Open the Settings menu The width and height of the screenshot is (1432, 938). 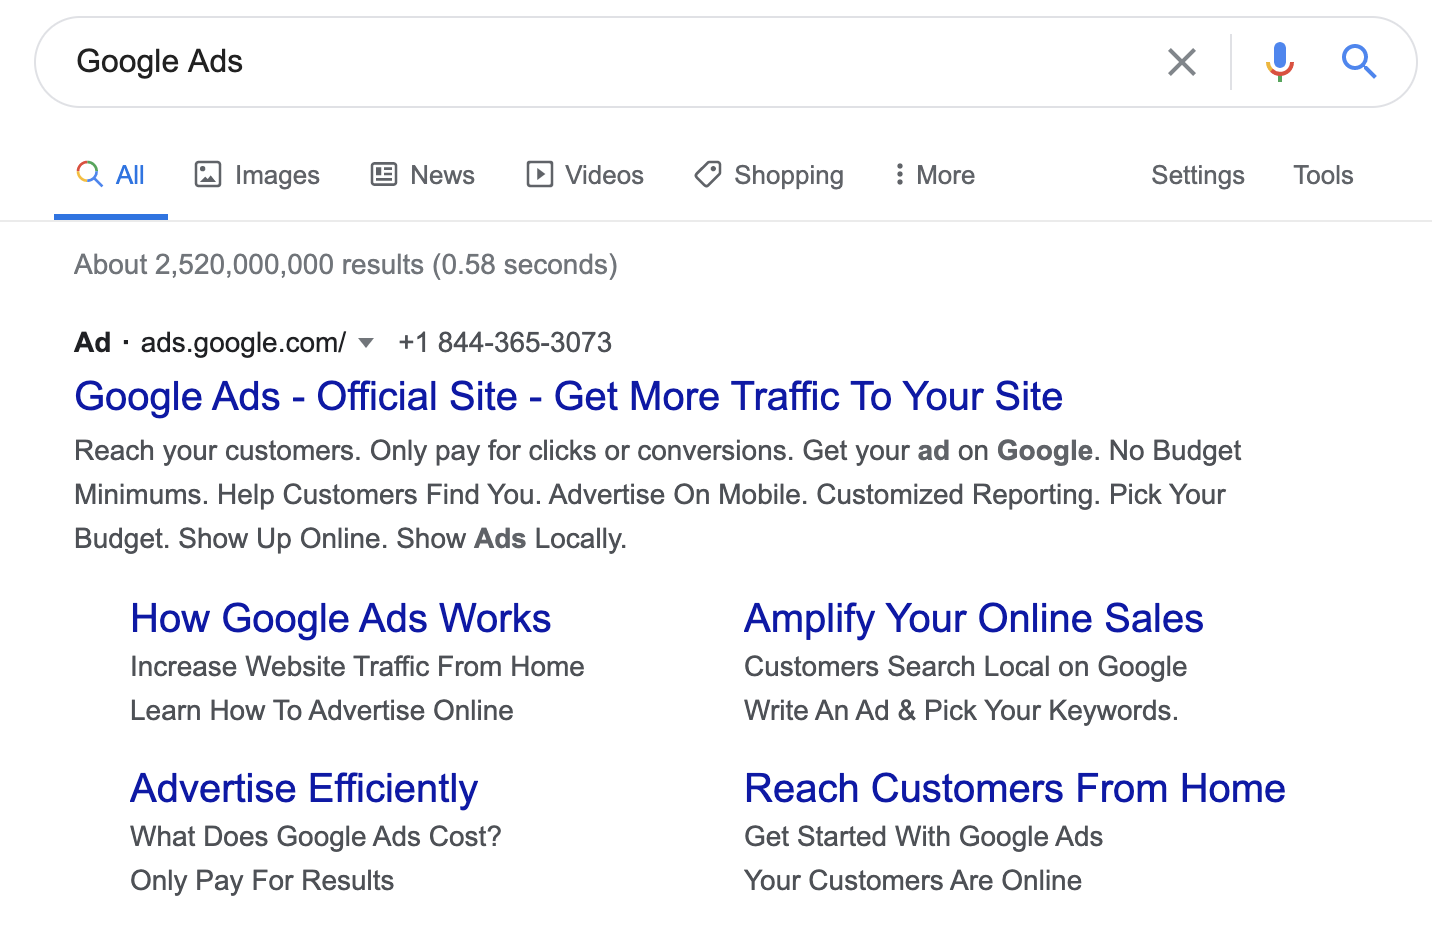(x=1197, y=175)
